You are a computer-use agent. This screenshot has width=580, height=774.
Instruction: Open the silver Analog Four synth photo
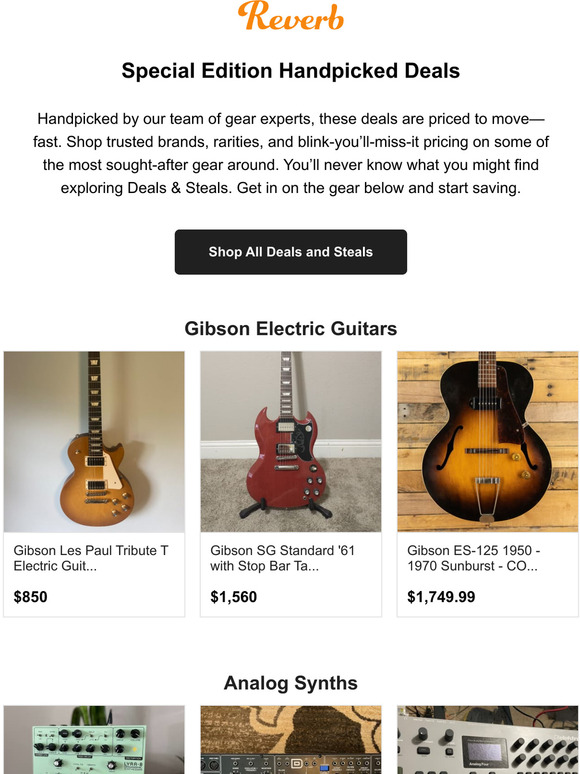(488, 740)
